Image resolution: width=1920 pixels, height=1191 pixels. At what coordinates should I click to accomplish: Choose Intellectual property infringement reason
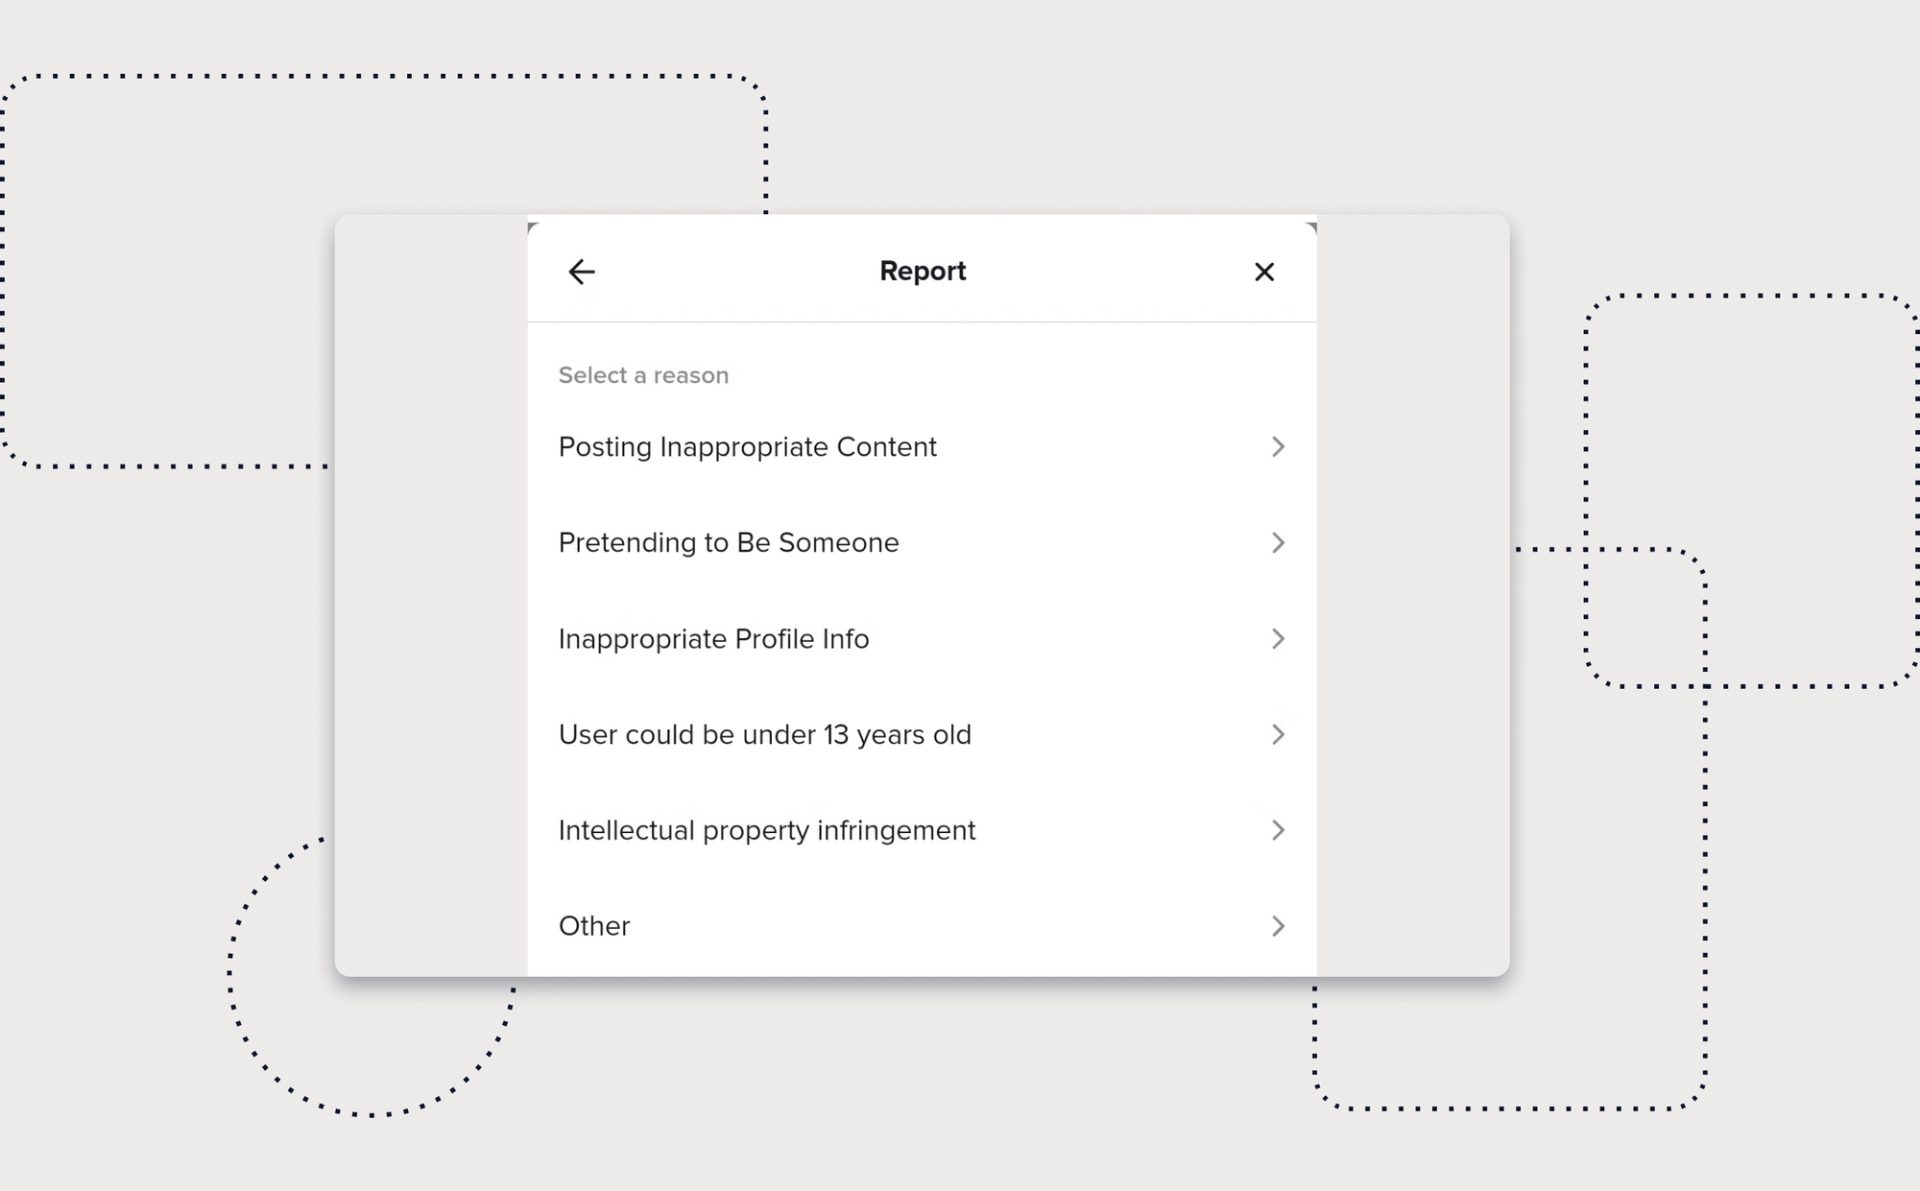pos(766,831)
